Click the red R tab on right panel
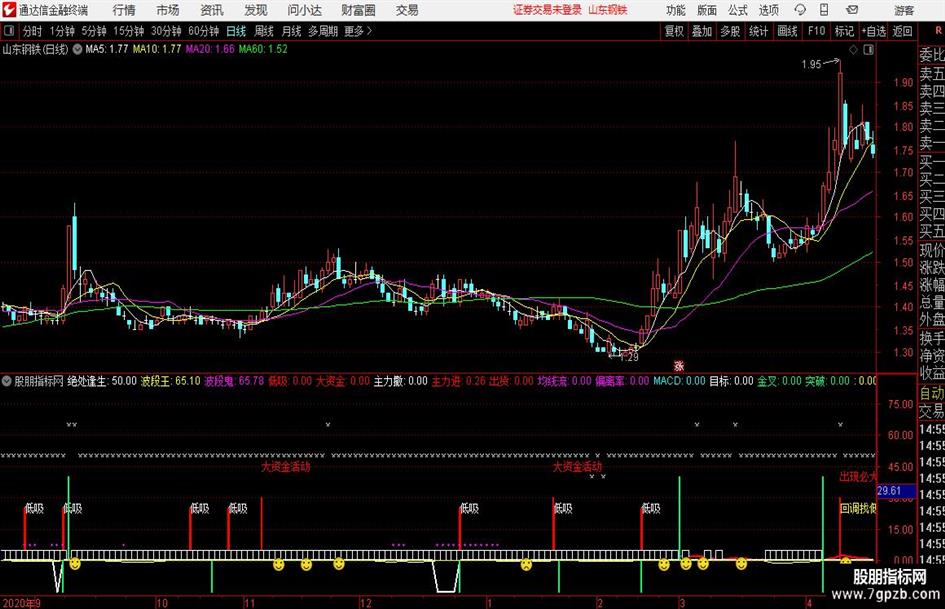Viewport: 945px width, 609px height. (x=938, y=31)
